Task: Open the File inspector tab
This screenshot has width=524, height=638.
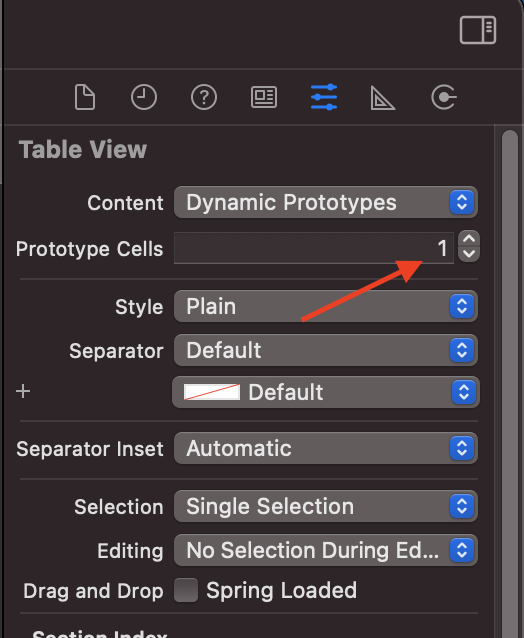Action: [85, 97]
